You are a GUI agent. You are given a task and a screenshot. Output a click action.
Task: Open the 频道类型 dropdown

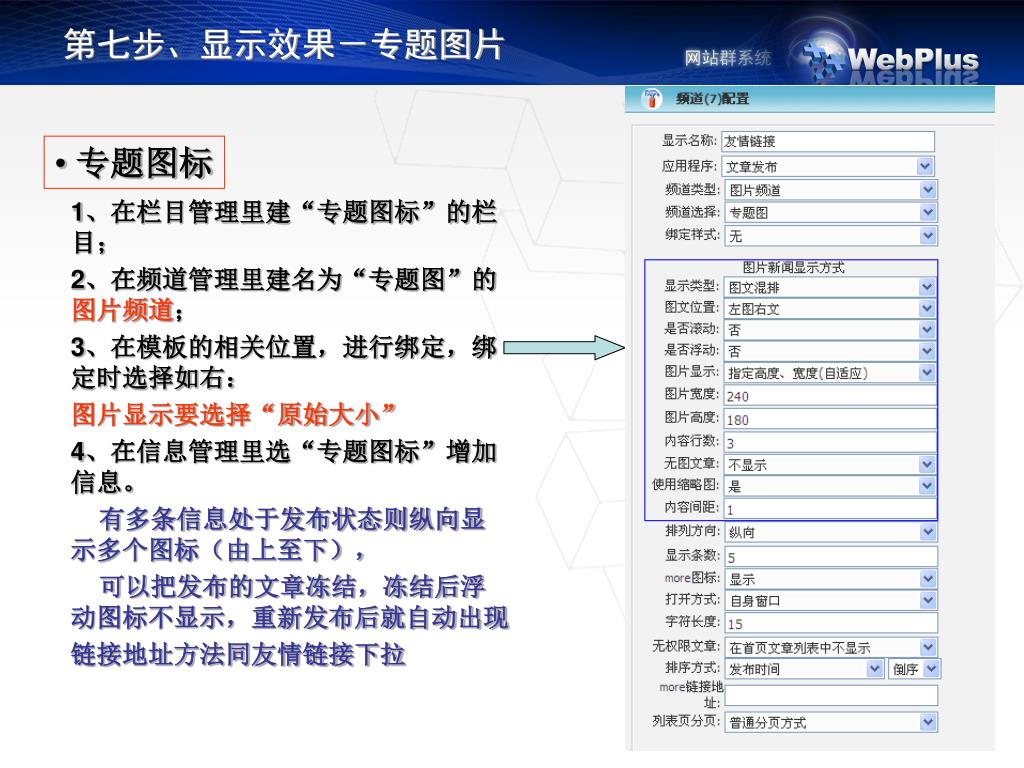(x=831, y=189)
